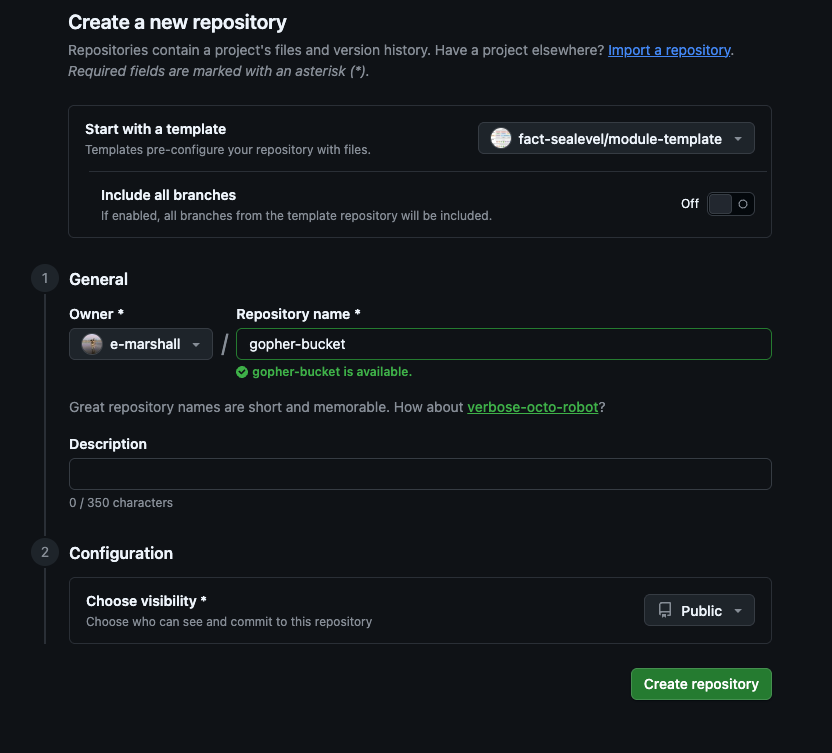832x753 pixels.
Task: Click the 'Repository name *' label
Action: tap(298, 314)
